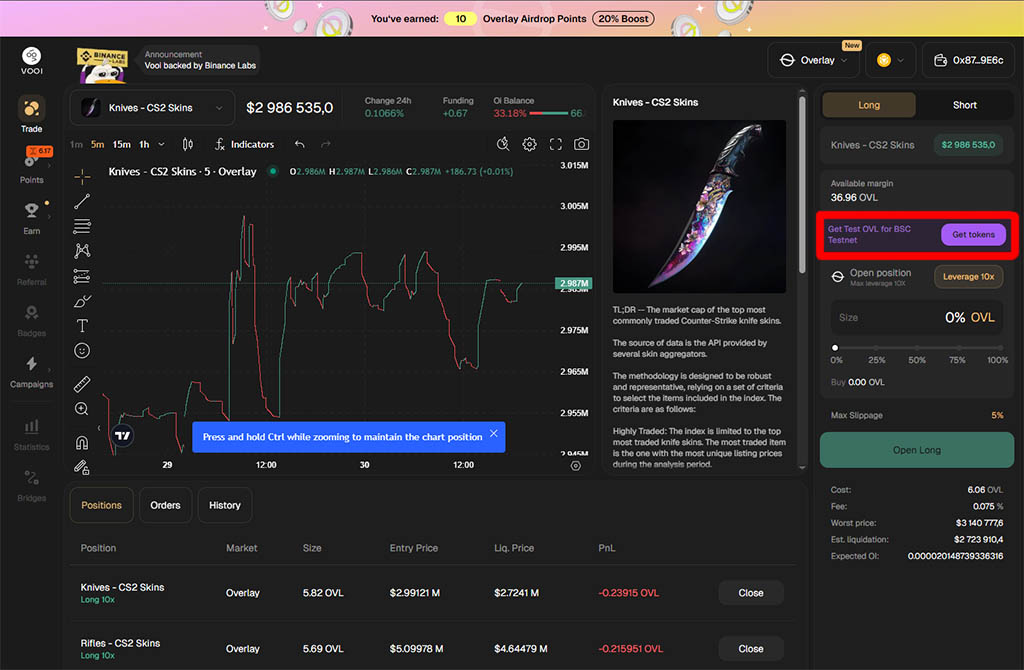This screenshot has width=1024, height=670.
Task: Click the Size input field
Action: pos(916,317)
